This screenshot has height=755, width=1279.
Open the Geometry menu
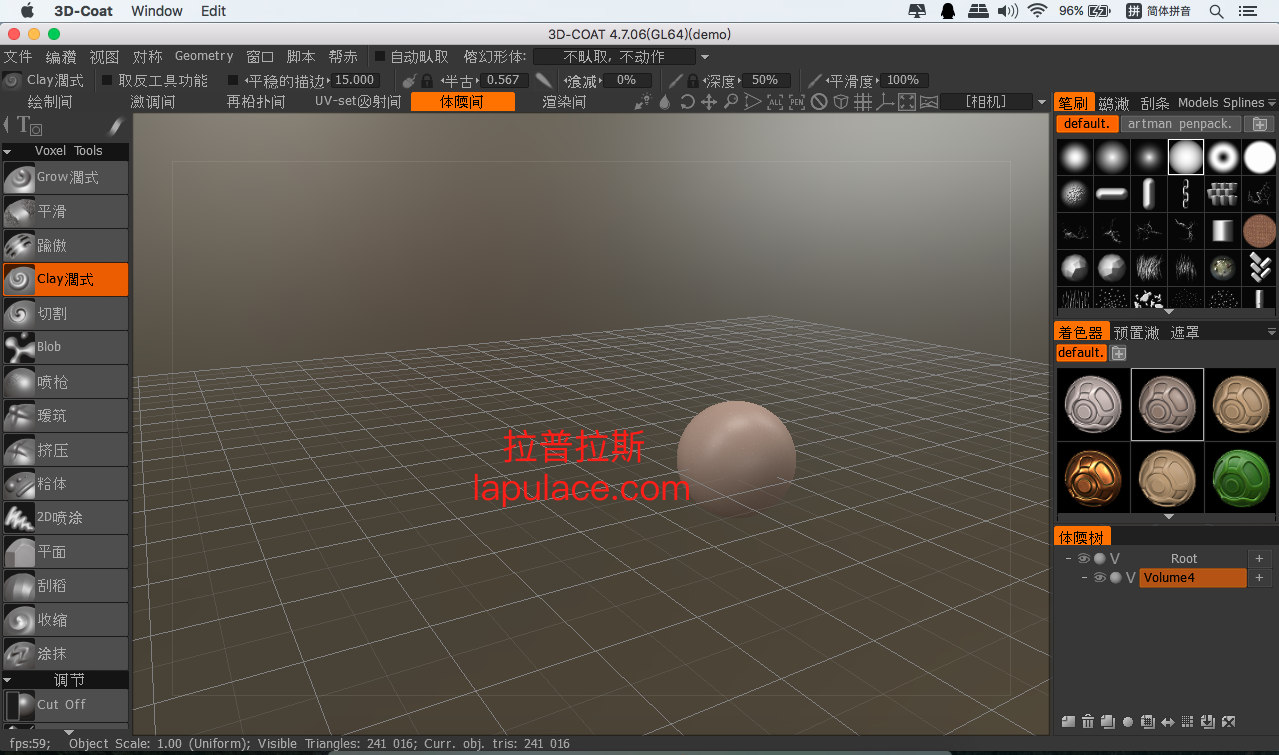pos(204,56)
